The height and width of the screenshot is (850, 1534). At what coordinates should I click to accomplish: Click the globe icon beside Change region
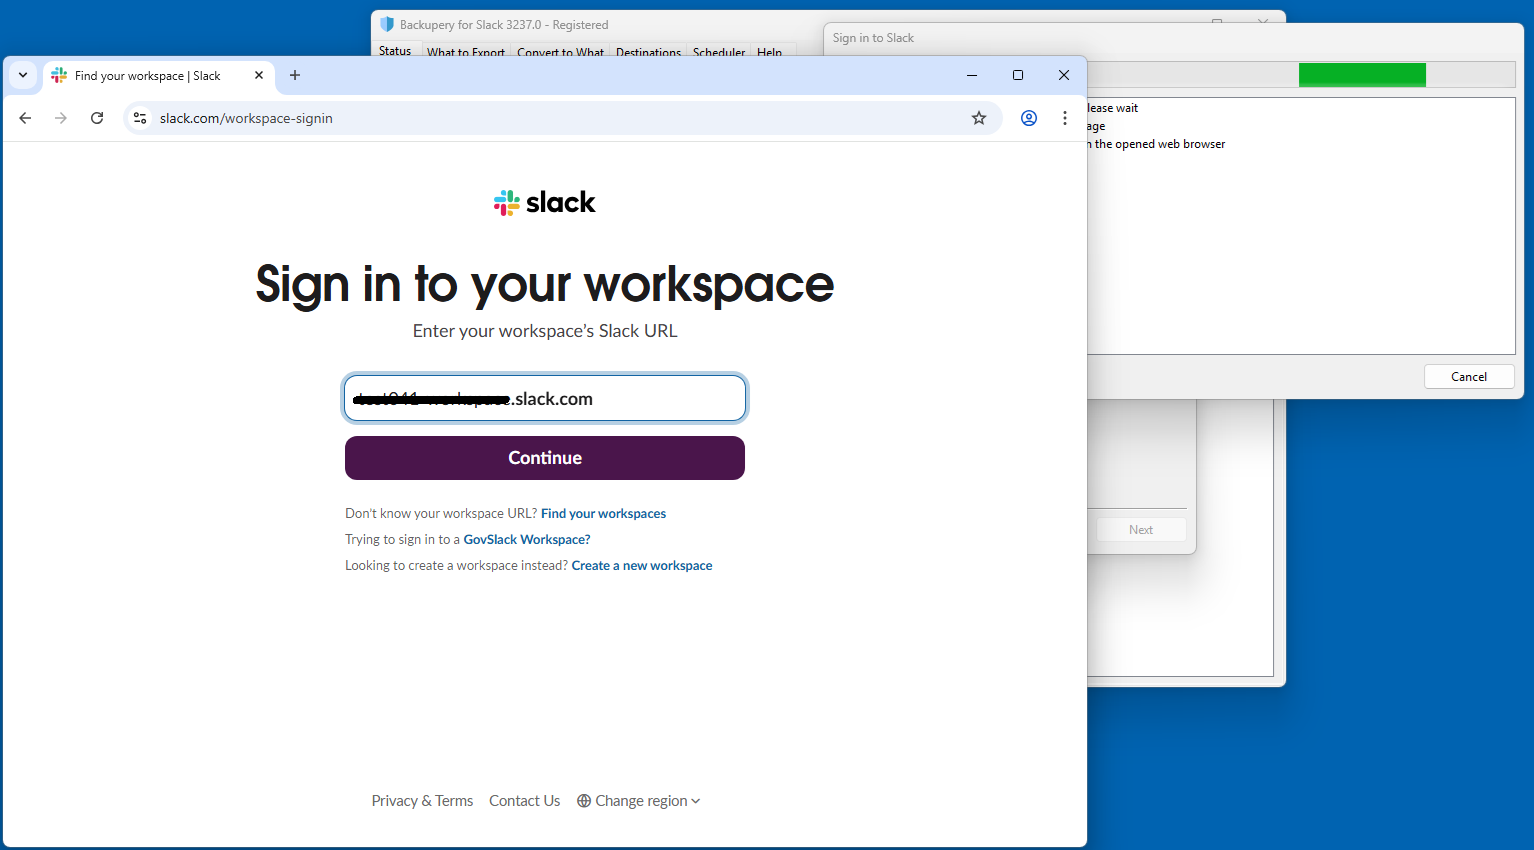[584, 801]
